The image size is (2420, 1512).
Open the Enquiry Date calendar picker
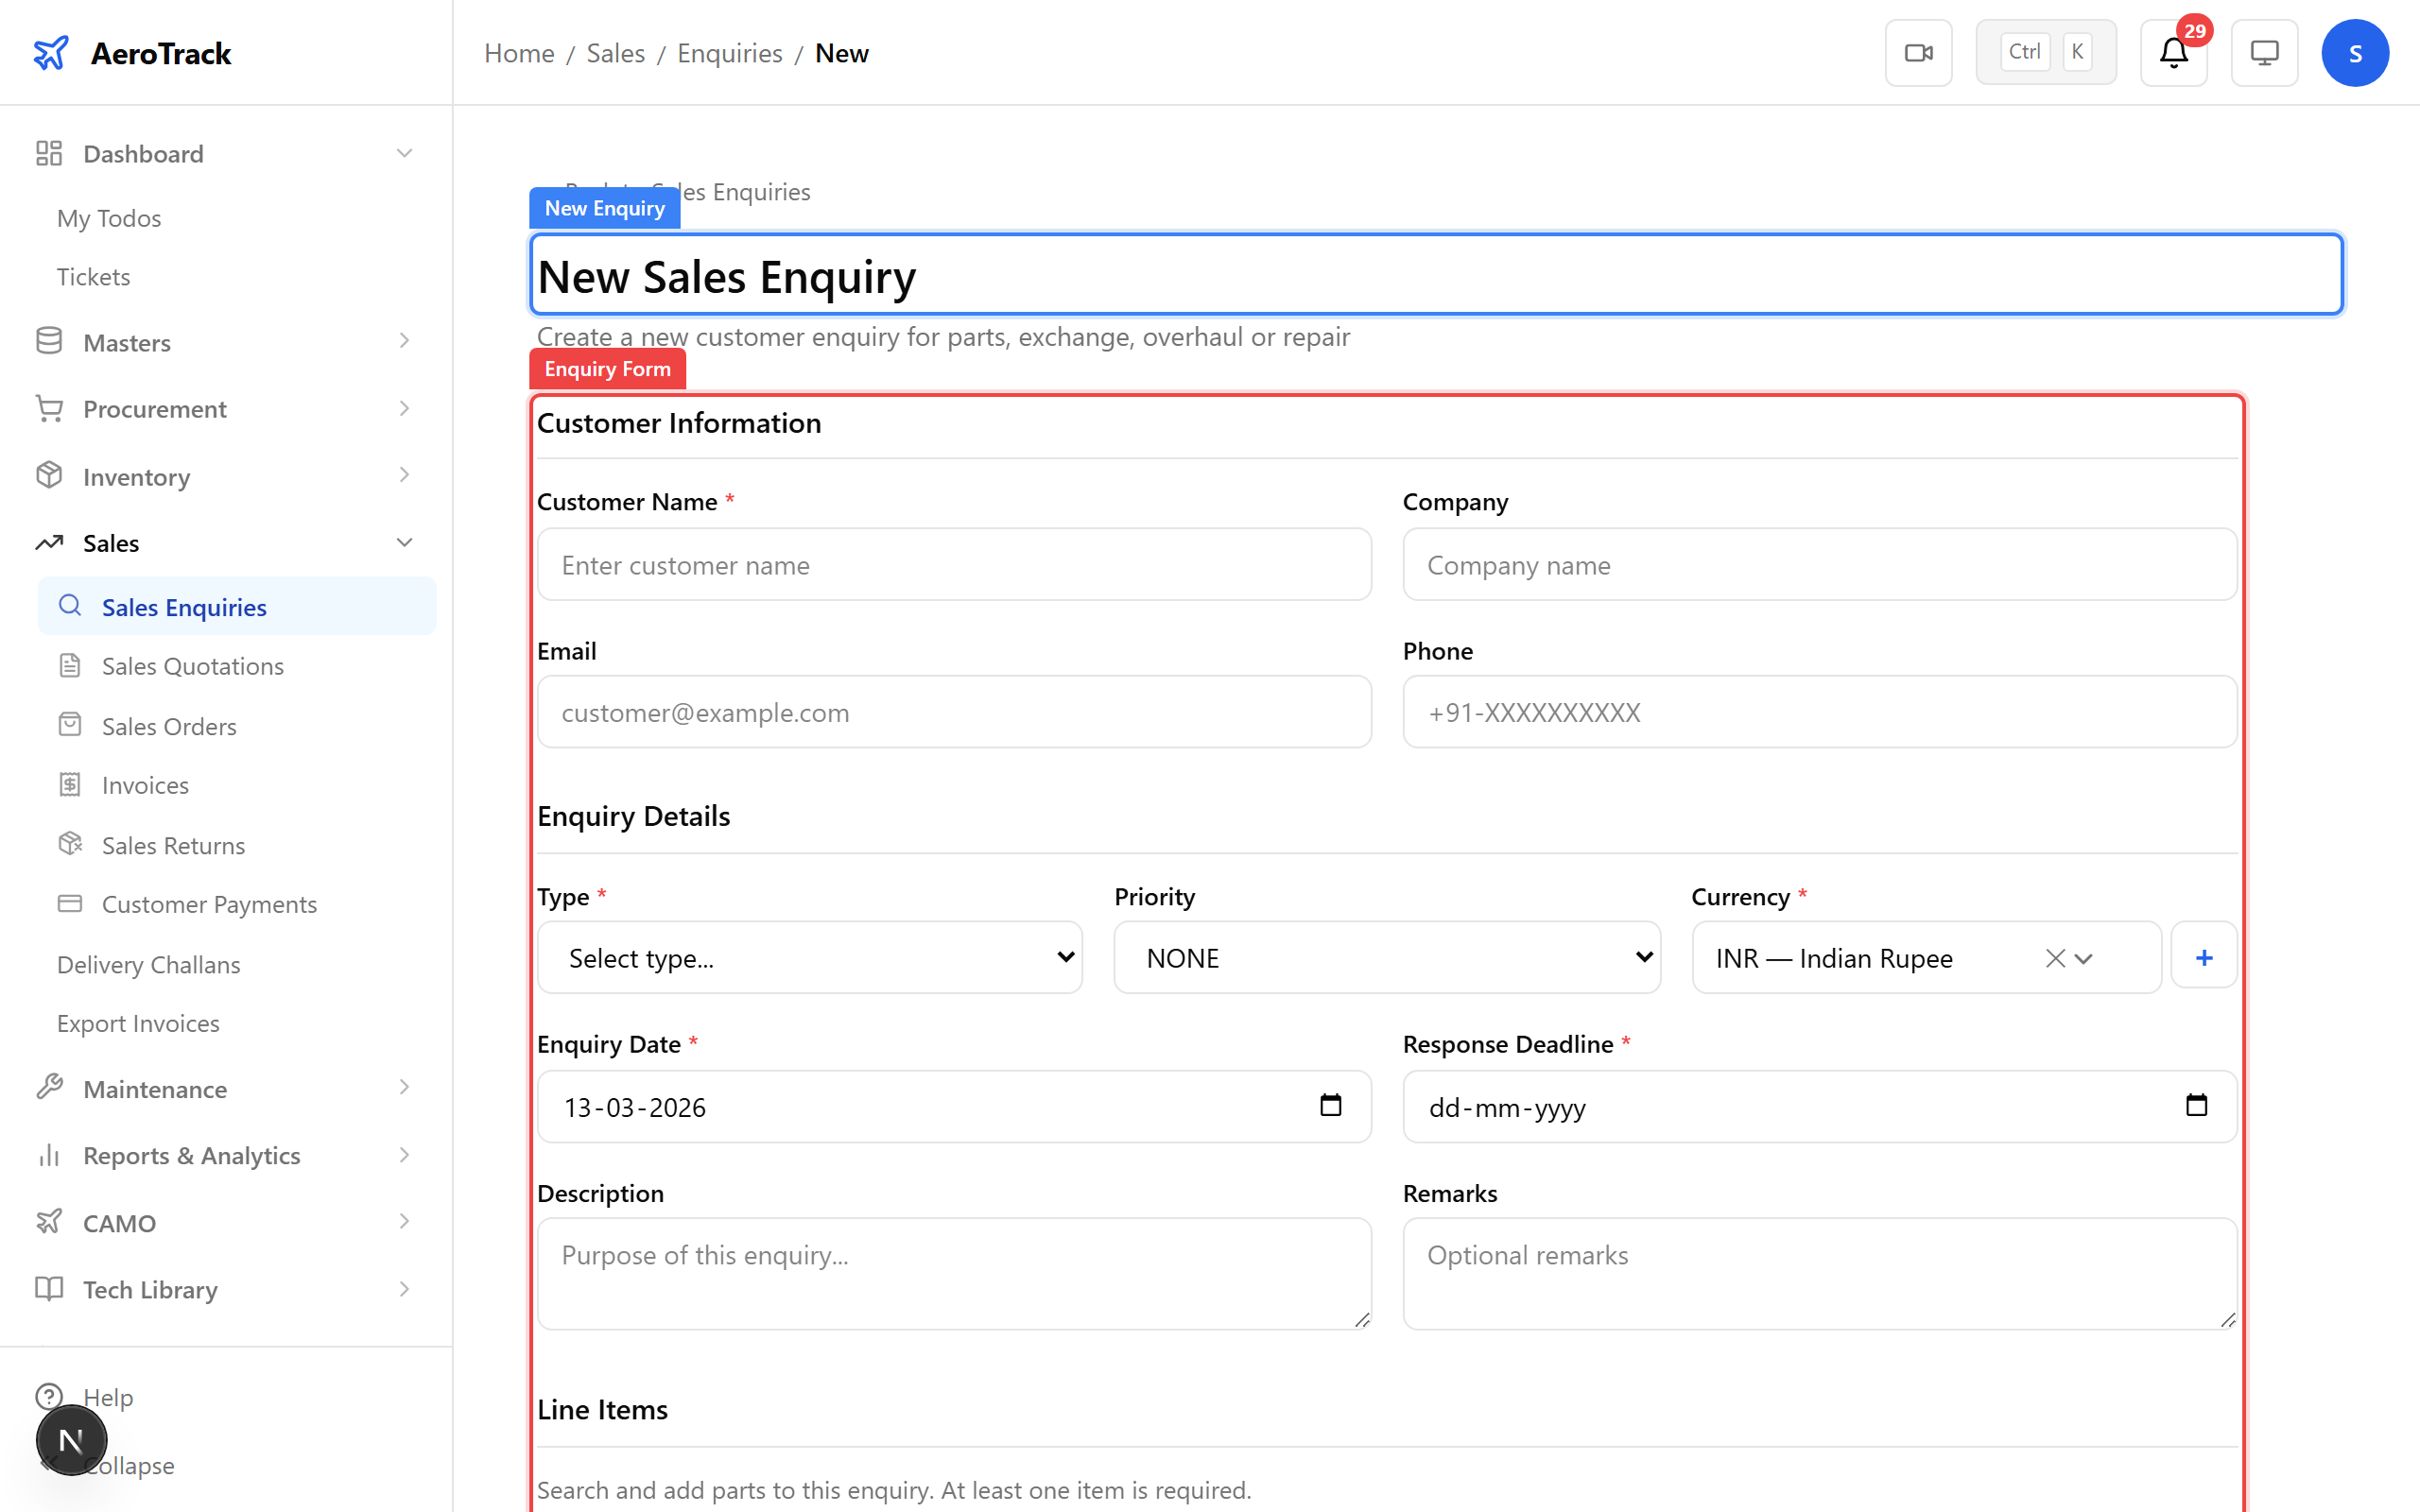coord(1330,1106)
